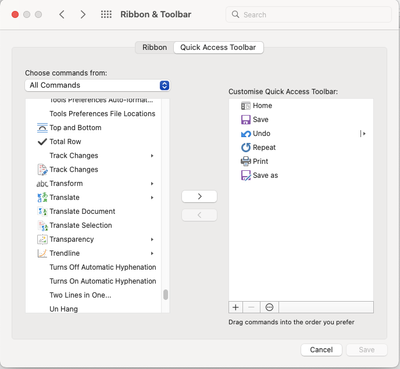Click the Print printer icon
This screenshot has width=400, height=369.
click(x=246, y=161)
